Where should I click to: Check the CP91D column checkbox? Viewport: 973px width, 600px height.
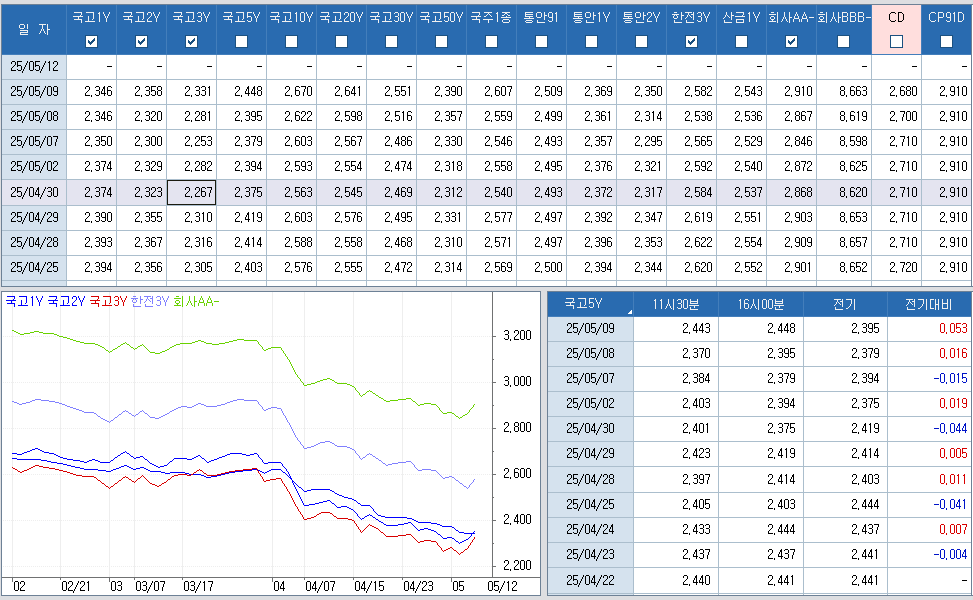[x=946, y=41]
